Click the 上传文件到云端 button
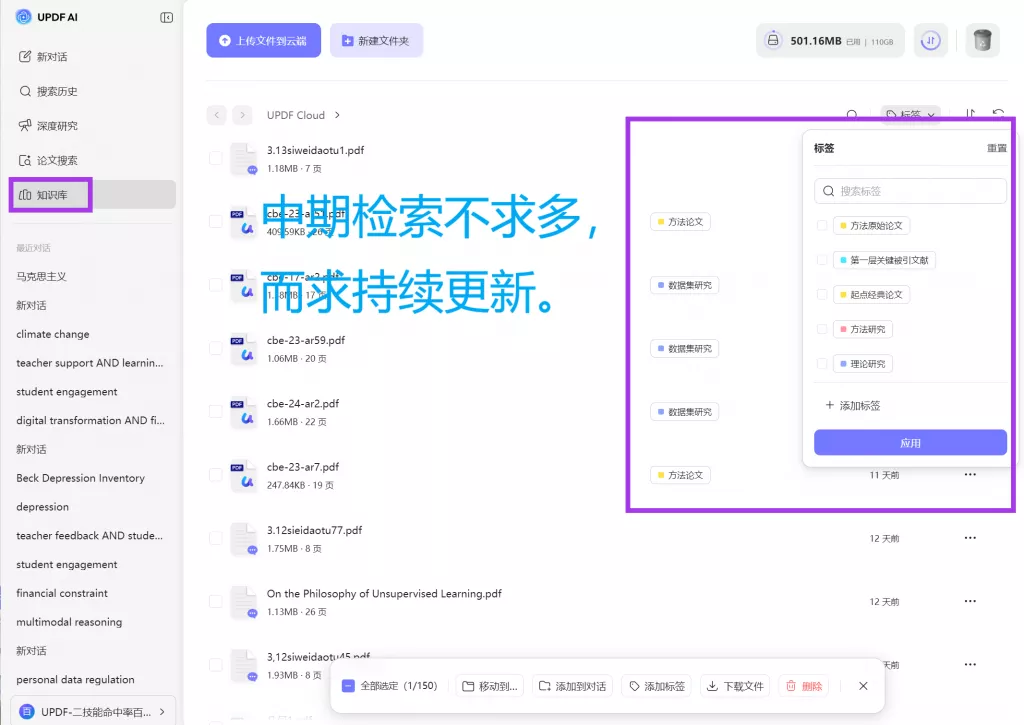This screenshot has width=1024, height=725. [263, 40]
